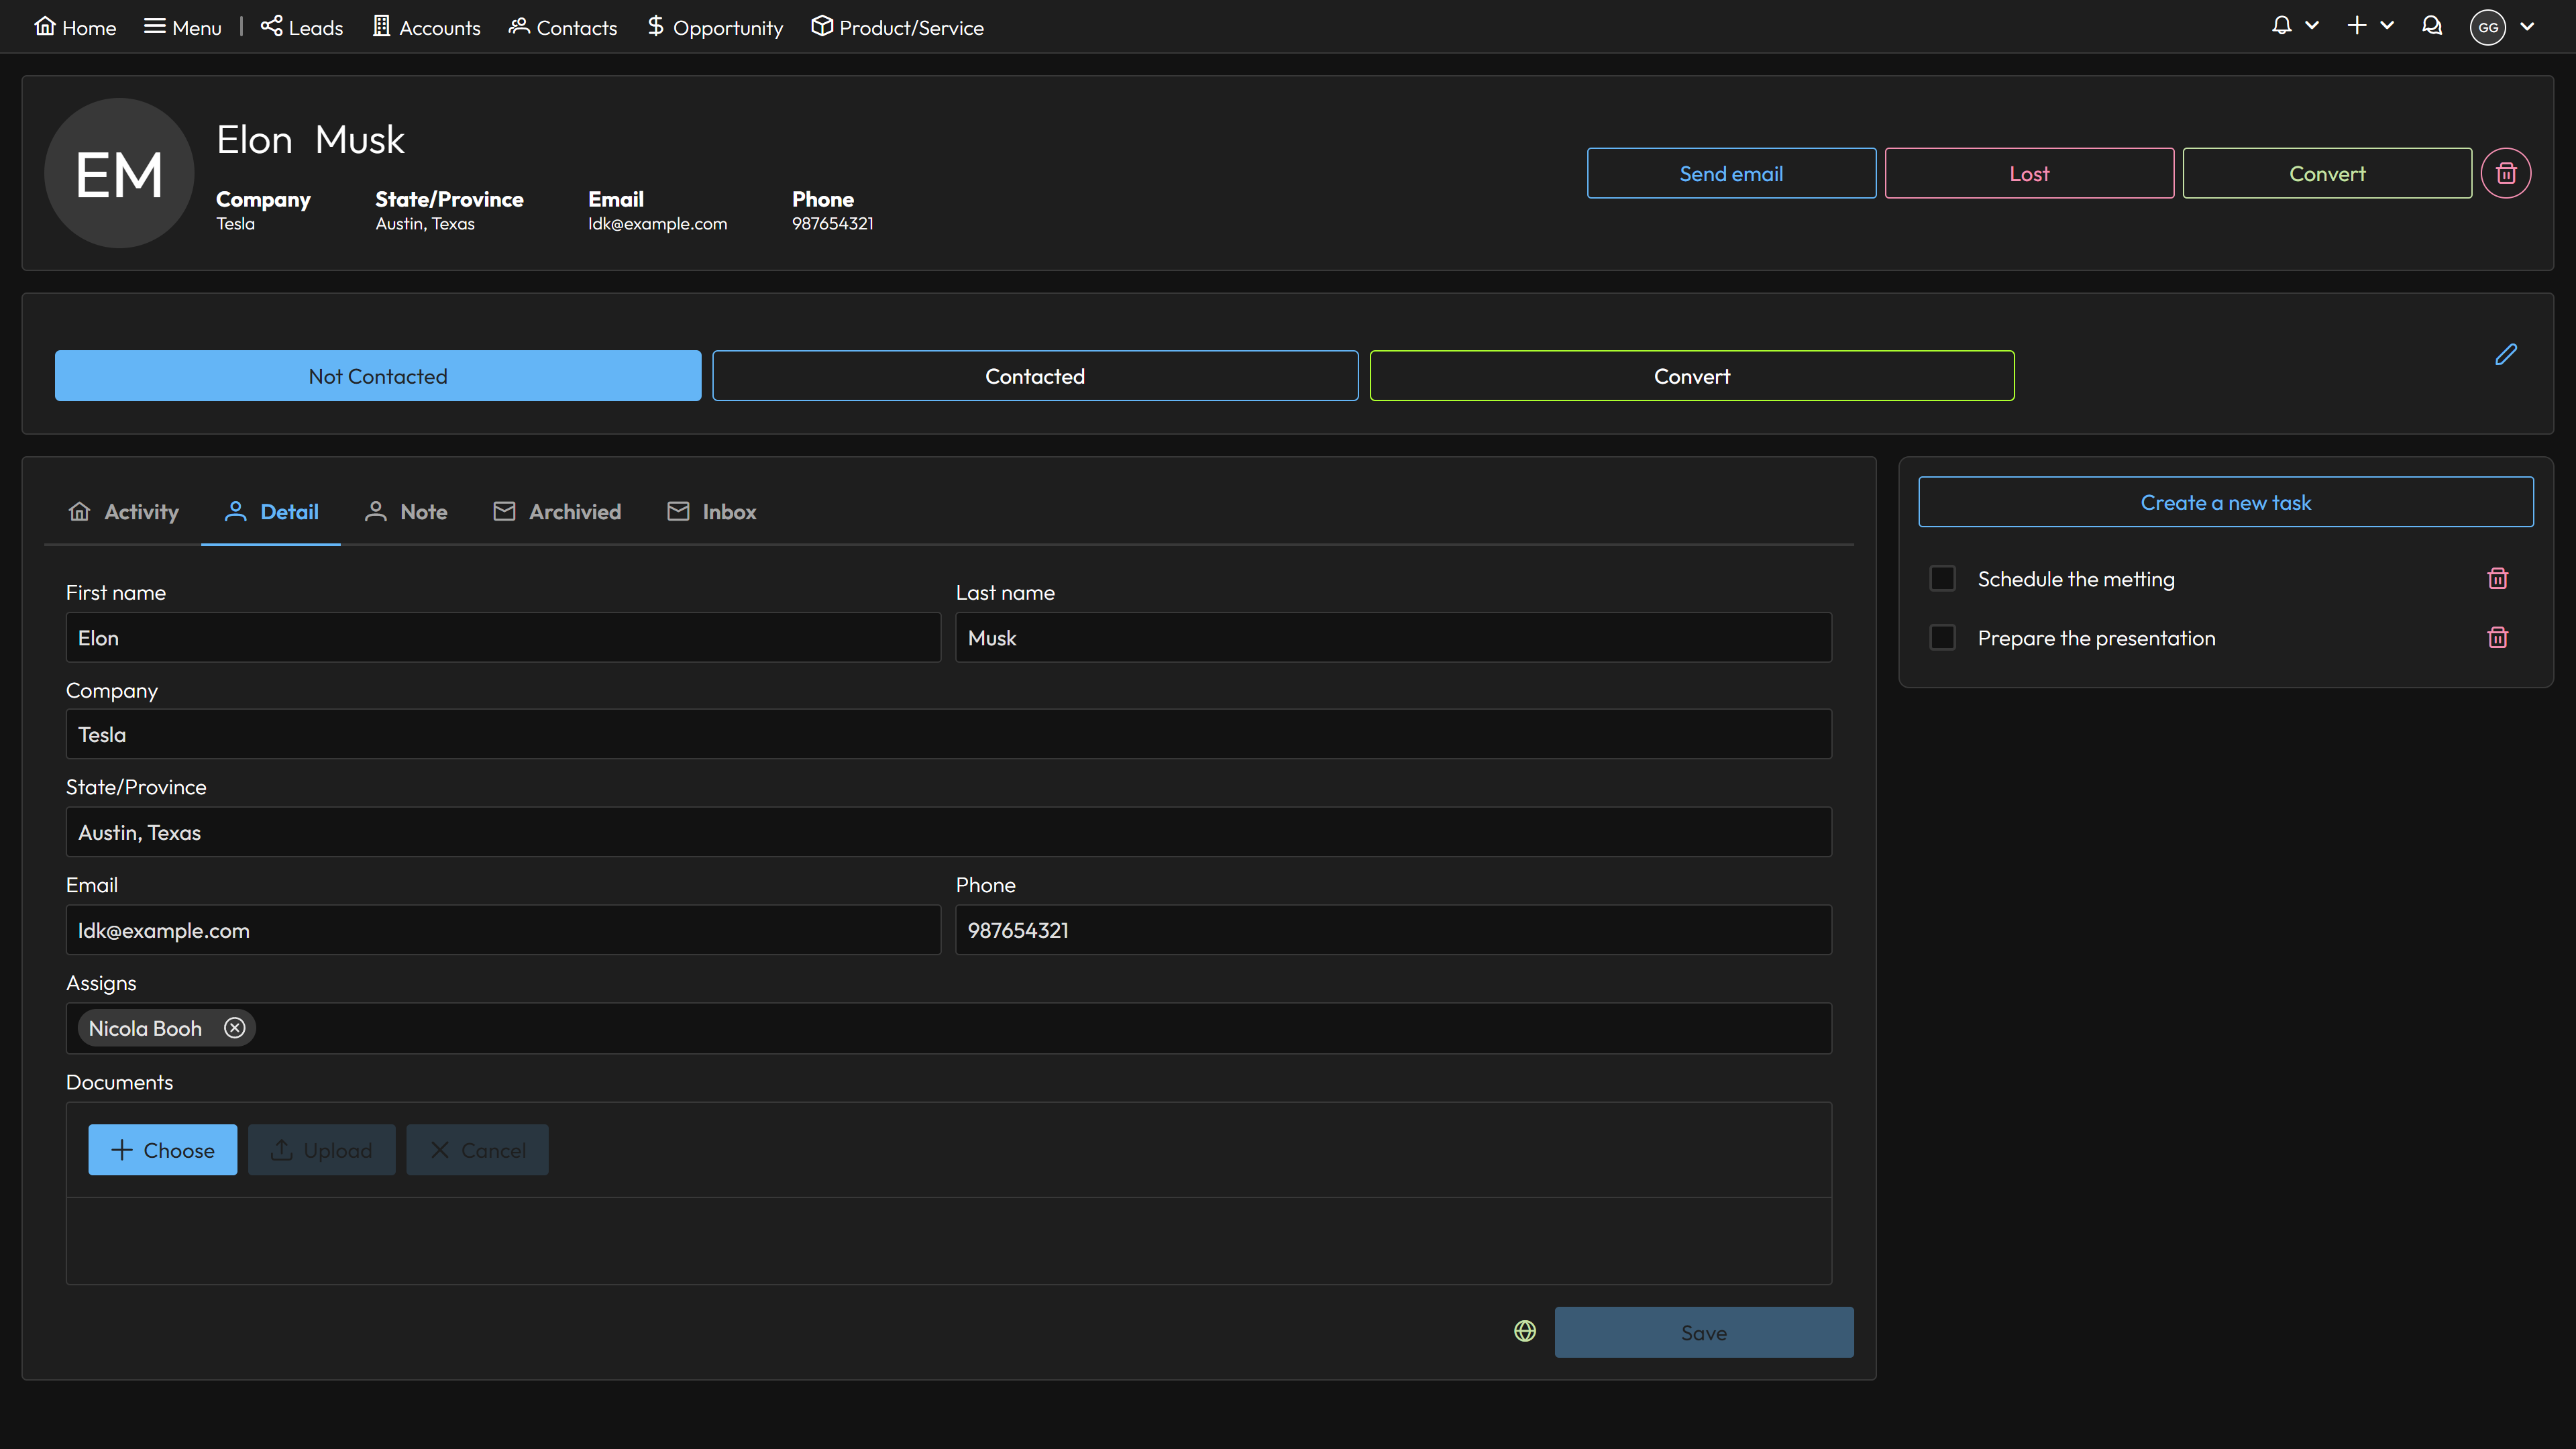The height and width of the screenshot is (1449, 2576).
Task: Go to Home in the top navigation
Action: tap(75, 27)
